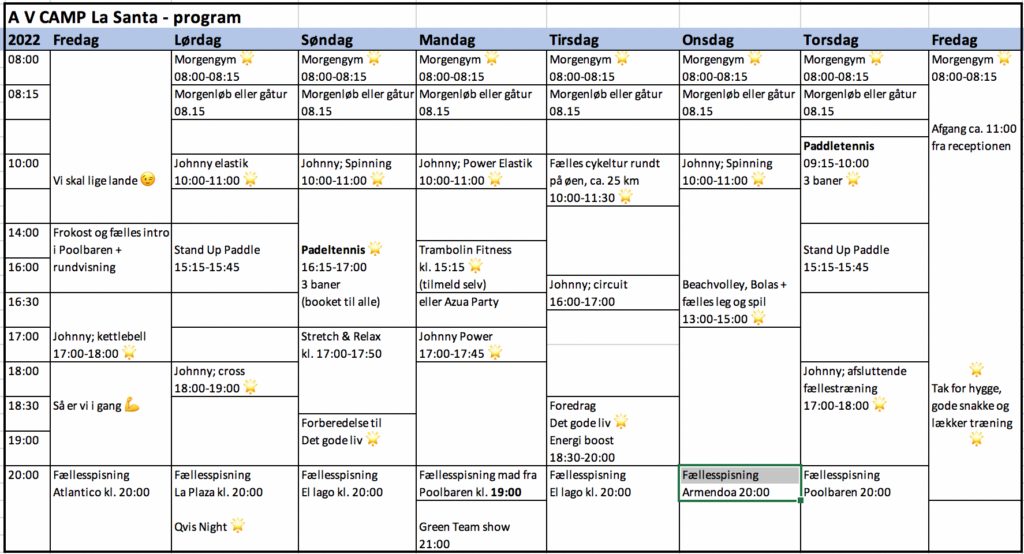
Task: Click the star next to Qvis Night
Action: [x=238, y=525]
